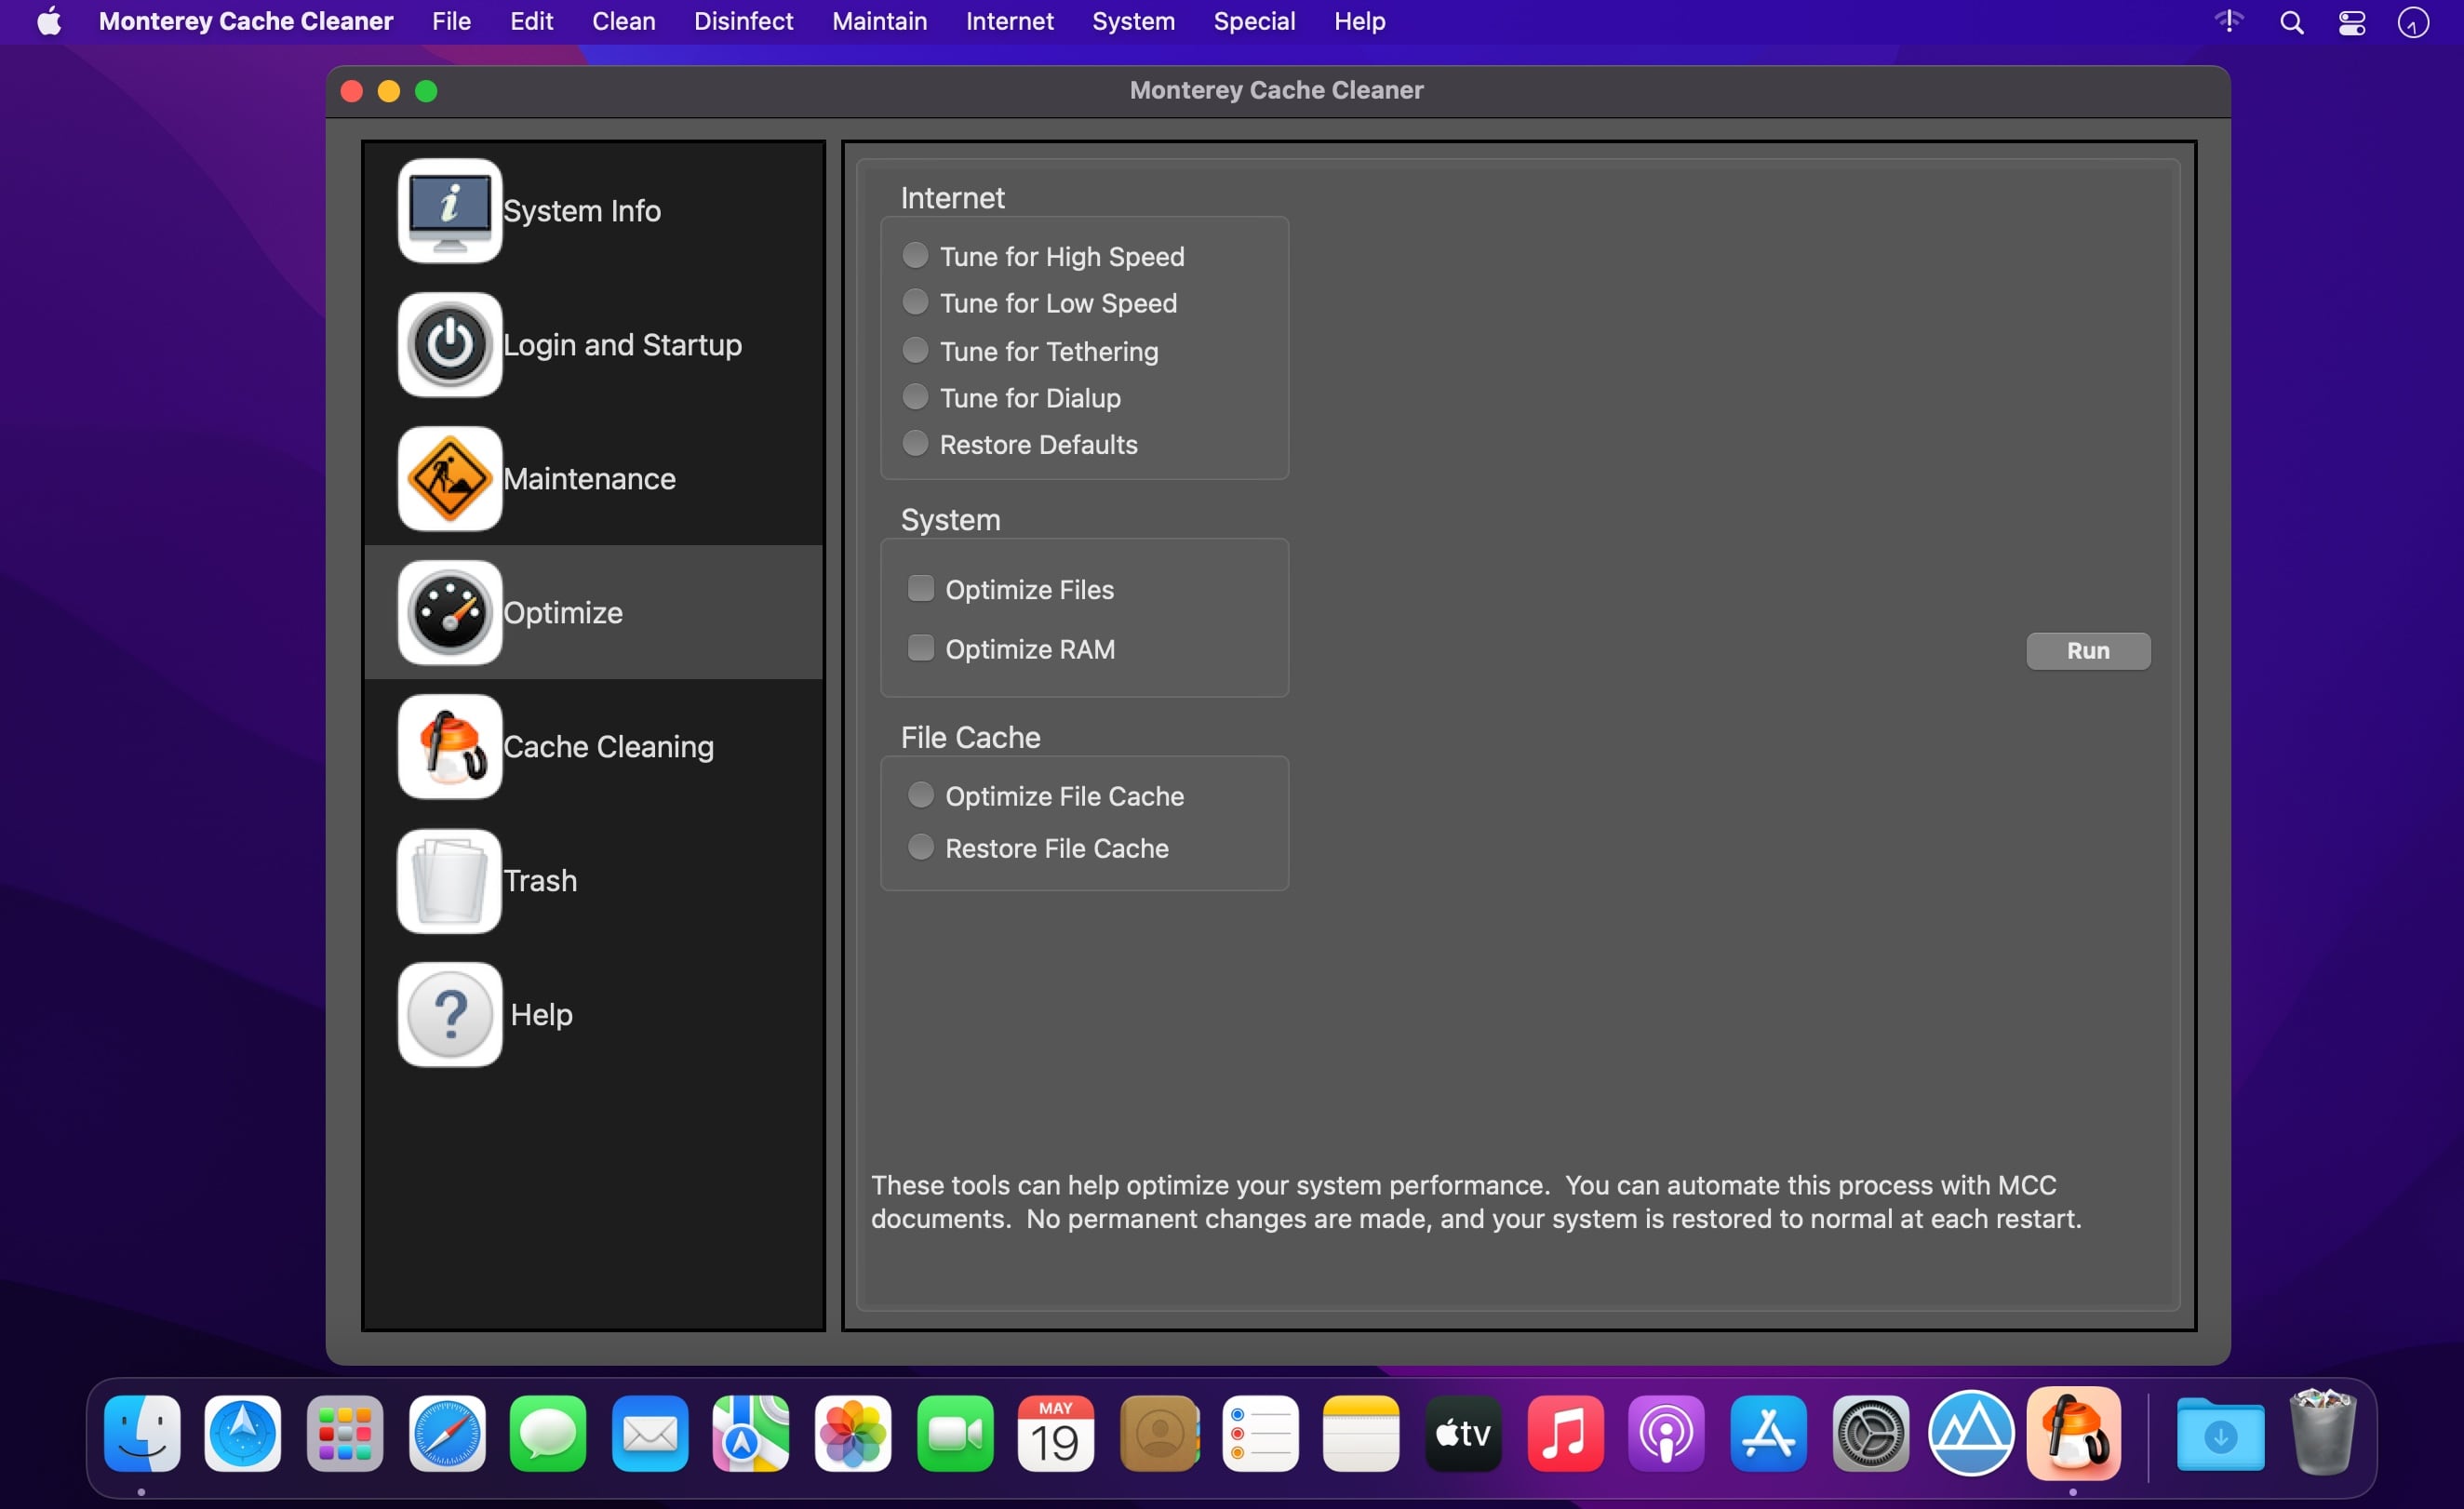Open the System menu in menu bar
The image size is (2464, 1509).
(1133, 21)
